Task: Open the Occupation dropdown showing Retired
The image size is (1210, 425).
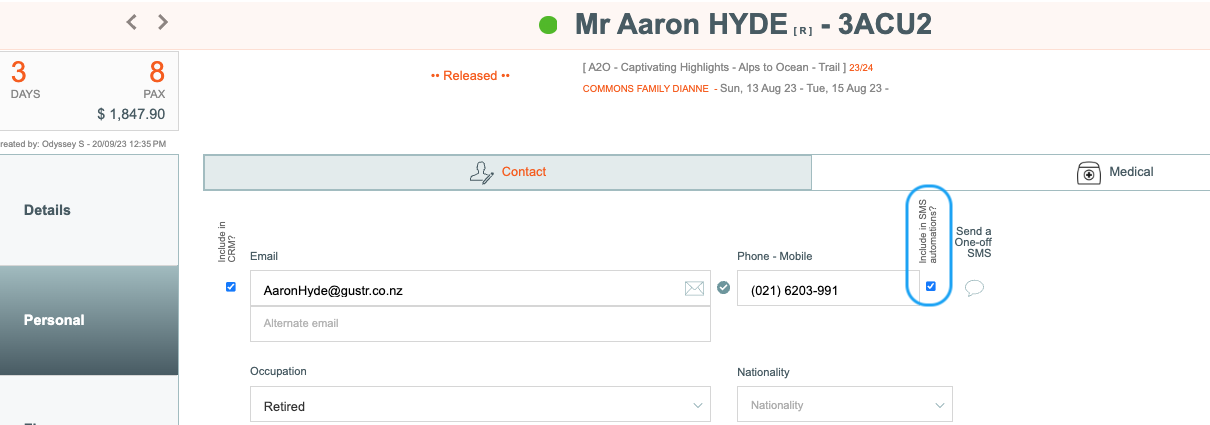Action: tap(480, 405)
